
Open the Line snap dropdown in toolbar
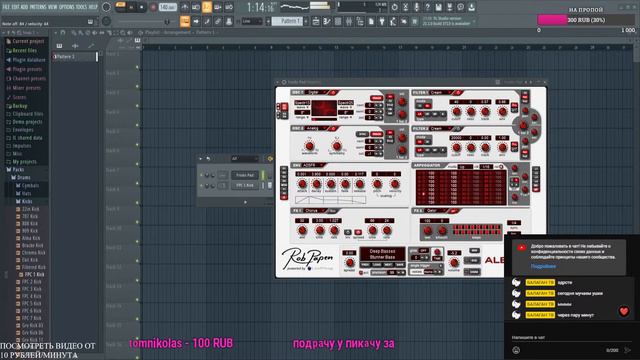click(252, 21)
